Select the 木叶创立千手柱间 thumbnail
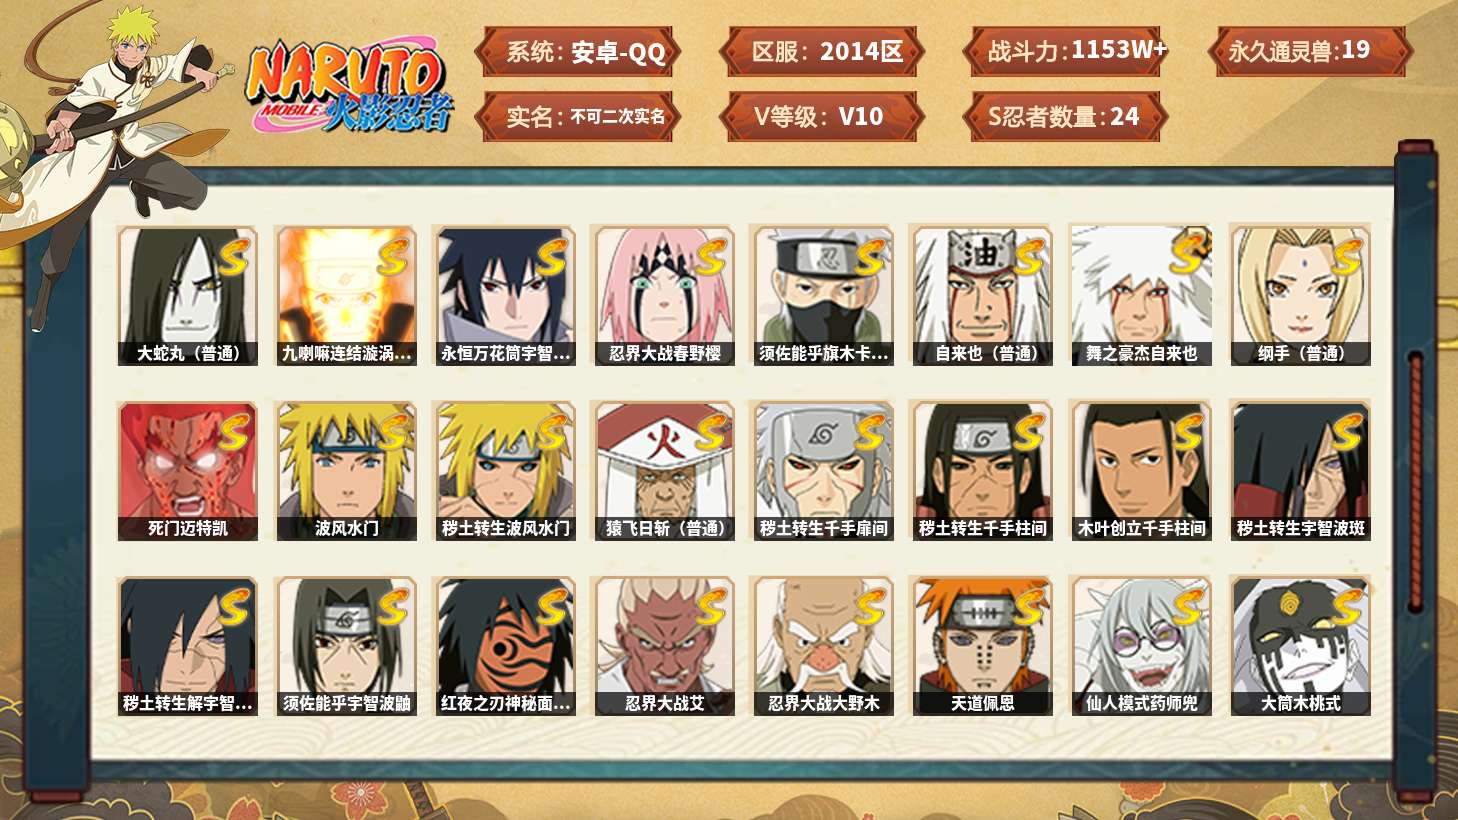 [x=1142, y=471]
